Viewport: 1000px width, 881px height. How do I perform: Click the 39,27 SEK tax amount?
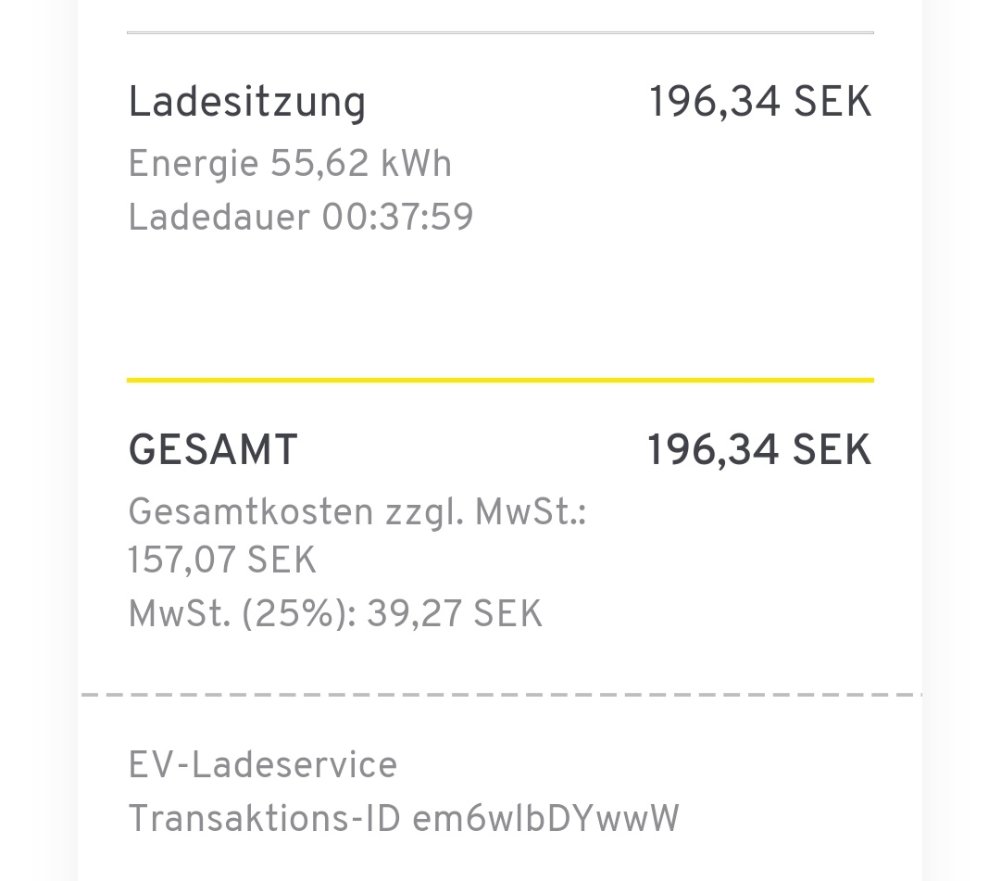[x=454, y=614]
